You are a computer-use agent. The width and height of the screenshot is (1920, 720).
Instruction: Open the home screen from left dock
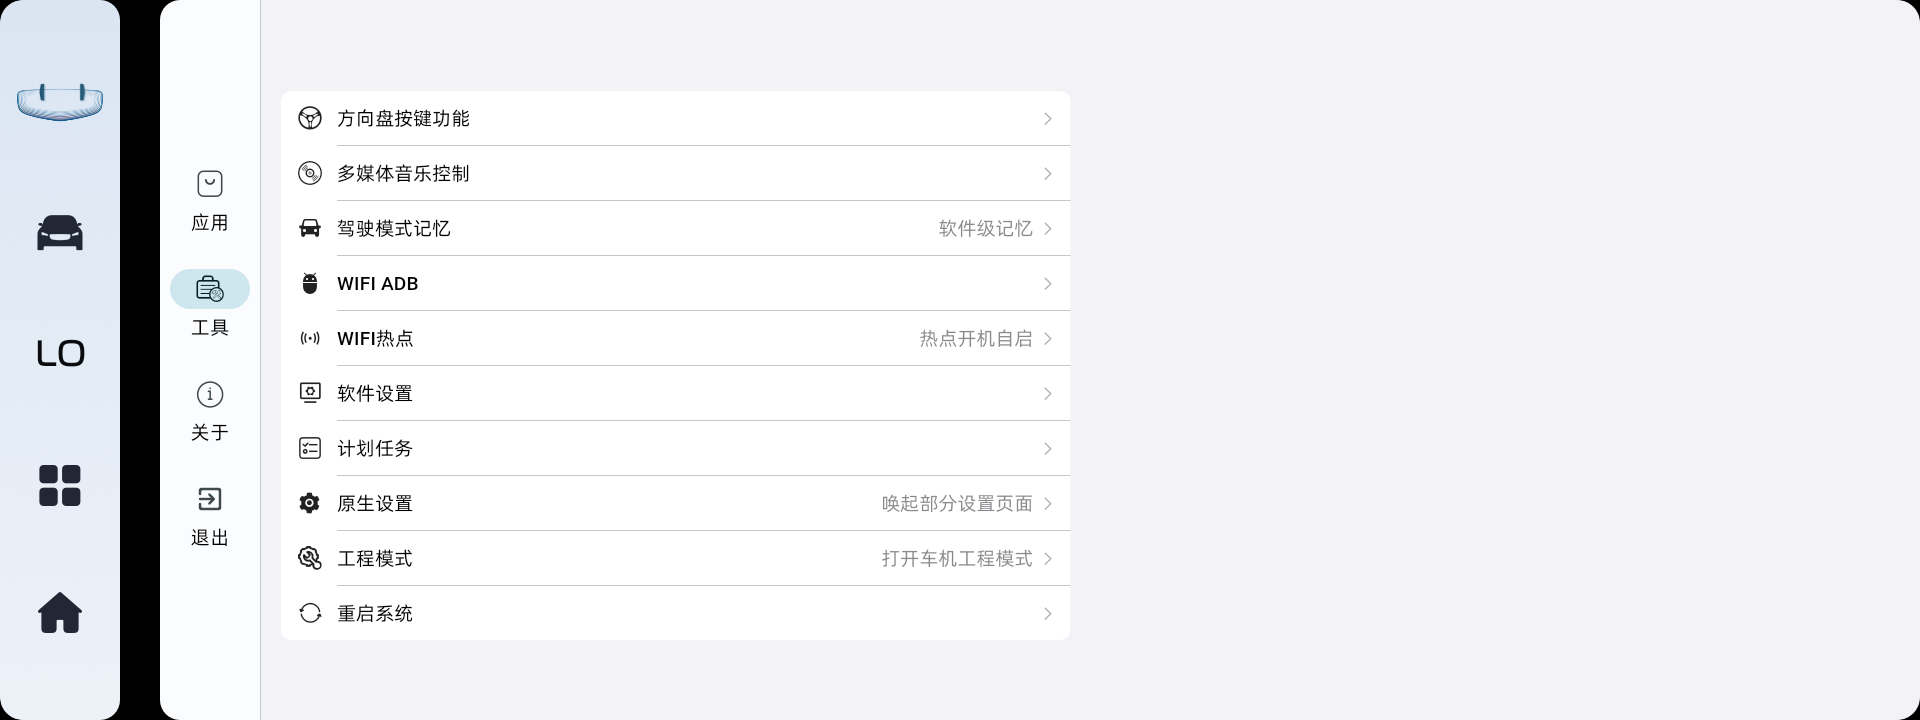pos(60,613)
